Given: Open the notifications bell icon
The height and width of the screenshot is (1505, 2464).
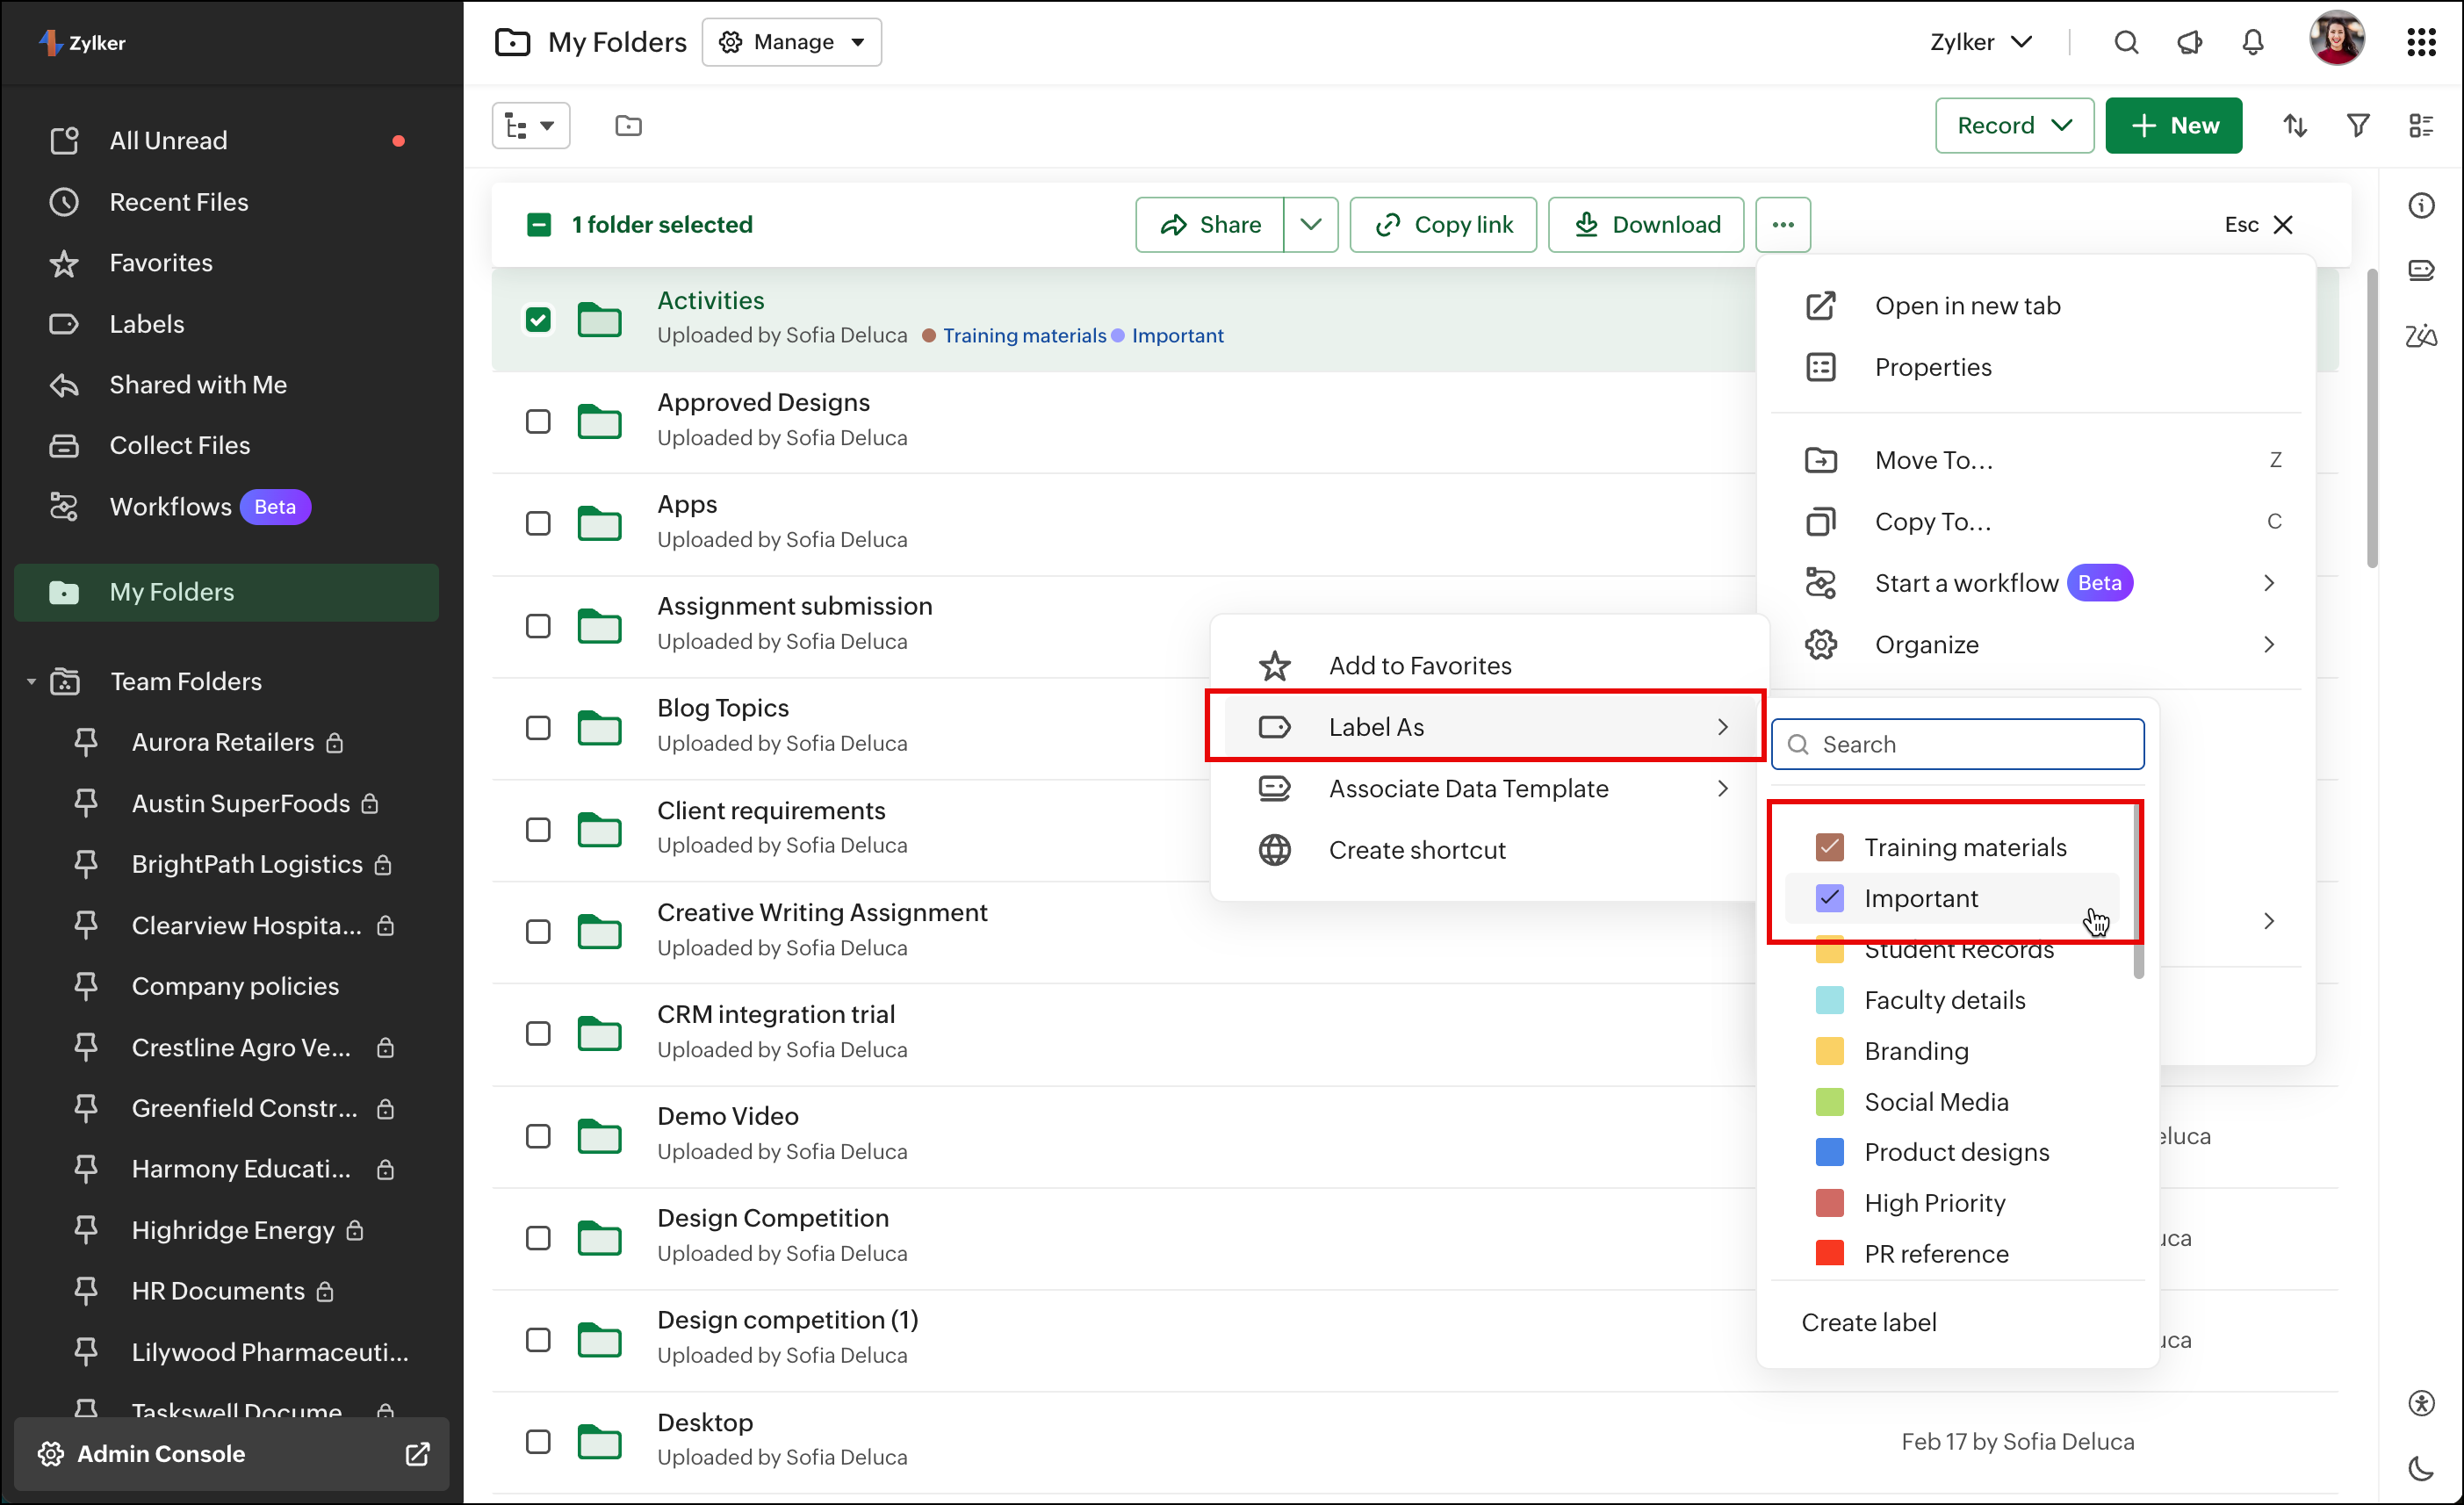Looking at the screenshot, I should click(2252, 42).
